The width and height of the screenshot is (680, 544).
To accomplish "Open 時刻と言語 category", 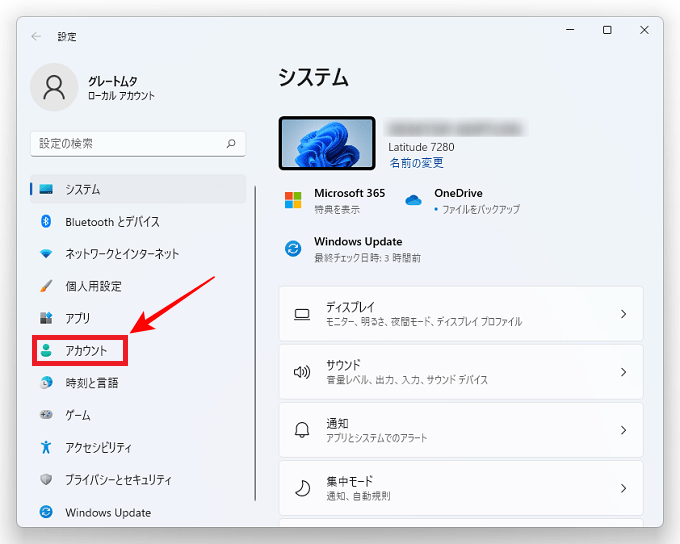I will [138, 383].
